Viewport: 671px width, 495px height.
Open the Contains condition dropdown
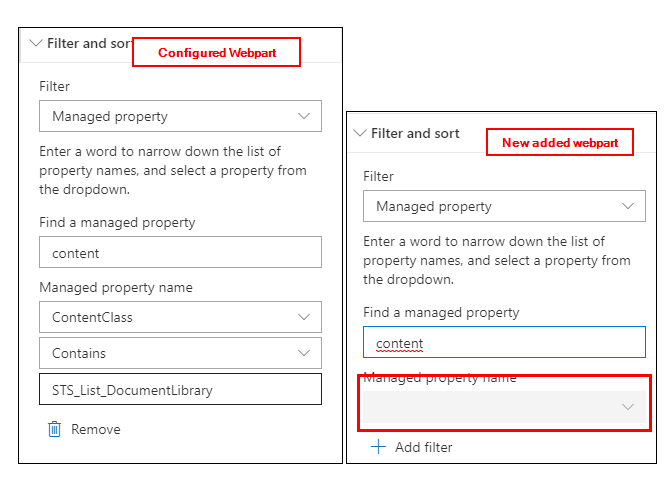(180, 353)
